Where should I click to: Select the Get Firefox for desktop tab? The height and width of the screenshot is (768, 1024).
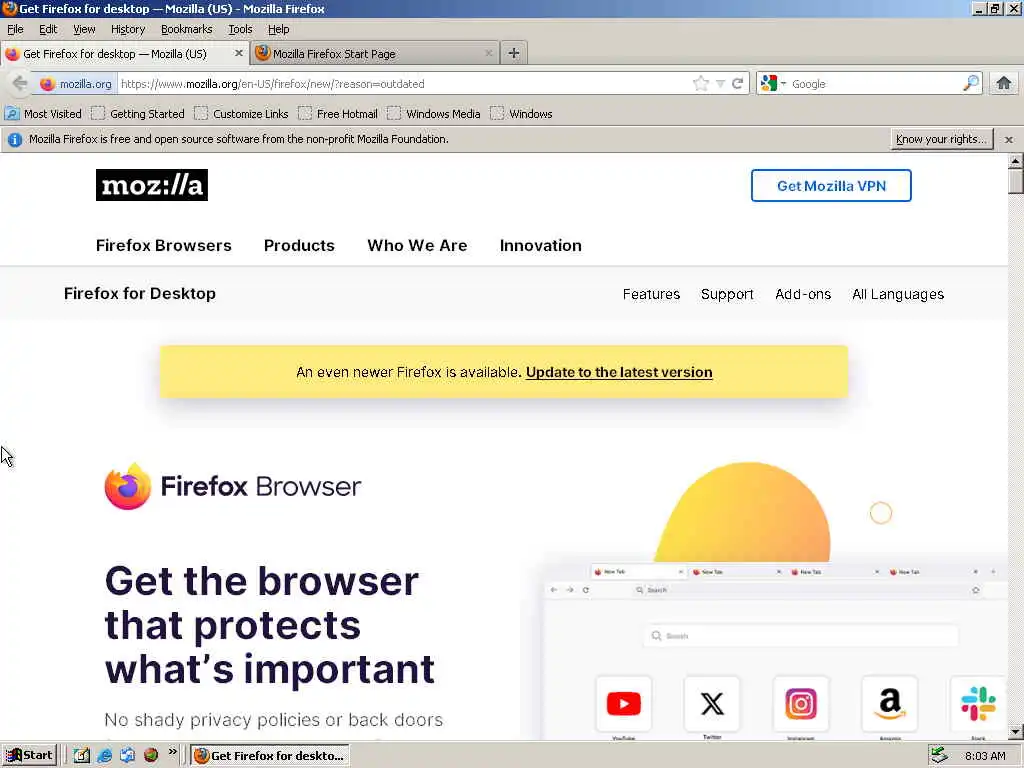pyautogui.click(x=124, y=54)
